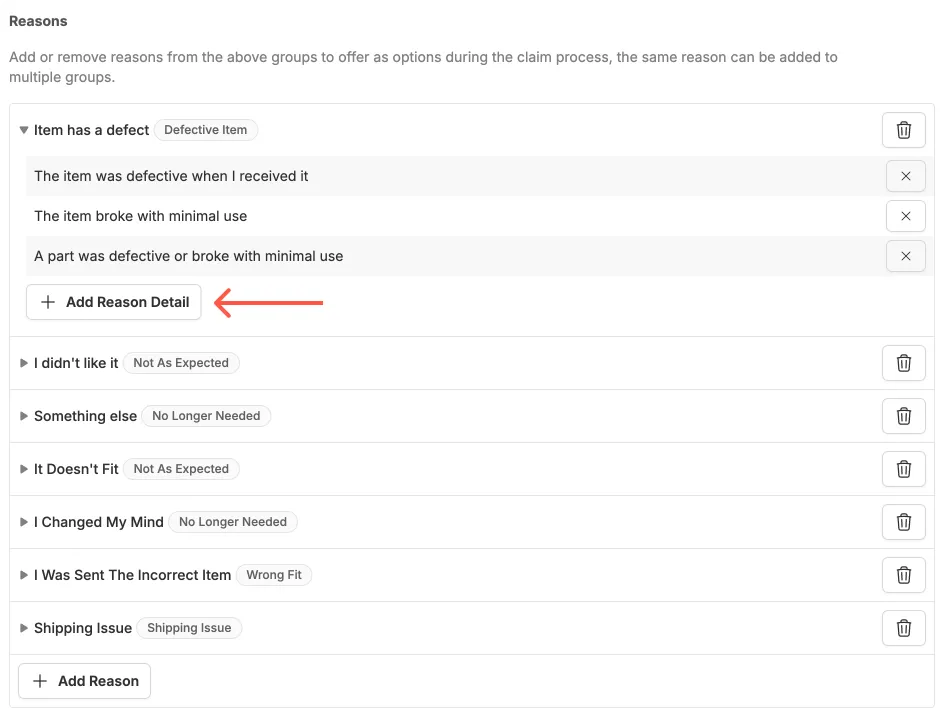Delete the 'Something else' reason
The image size is (945, 717).
(x=903, y=416)
